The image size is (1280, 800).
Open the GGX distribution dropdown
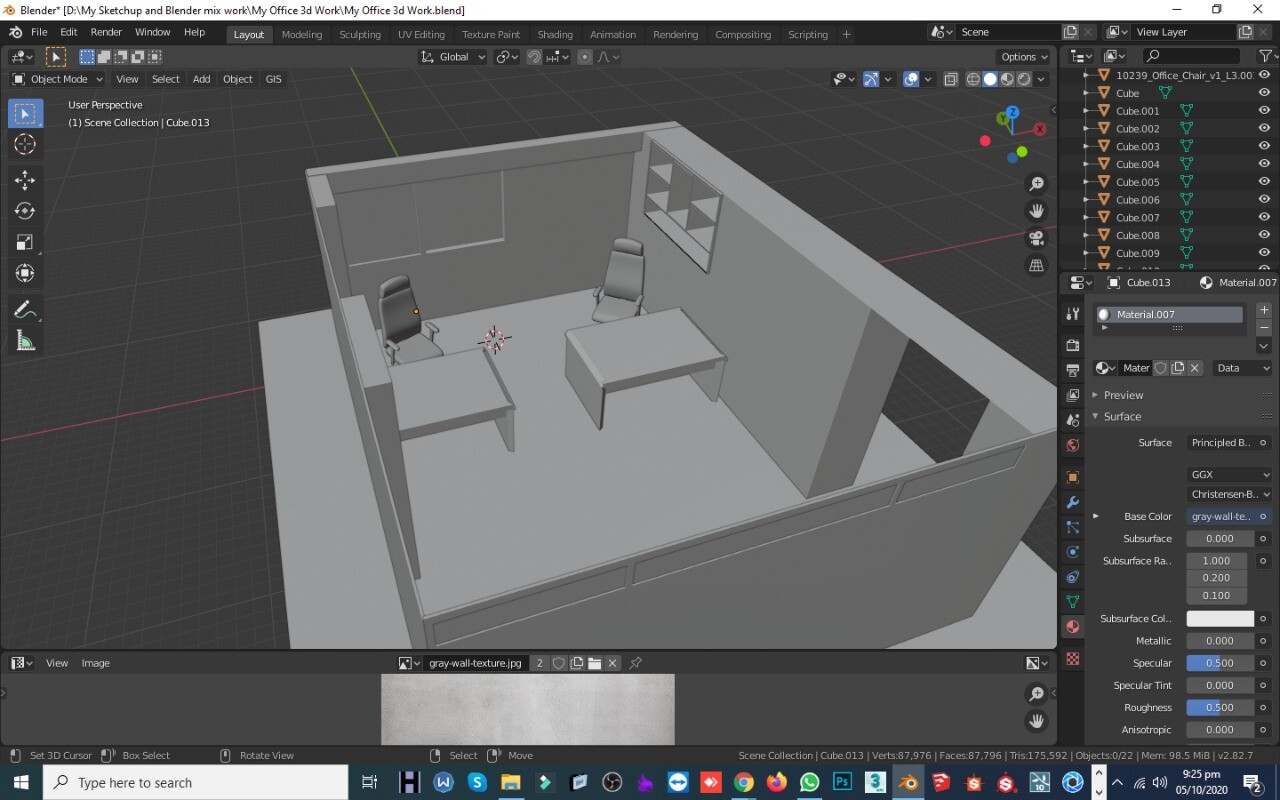click(1229, 474)
